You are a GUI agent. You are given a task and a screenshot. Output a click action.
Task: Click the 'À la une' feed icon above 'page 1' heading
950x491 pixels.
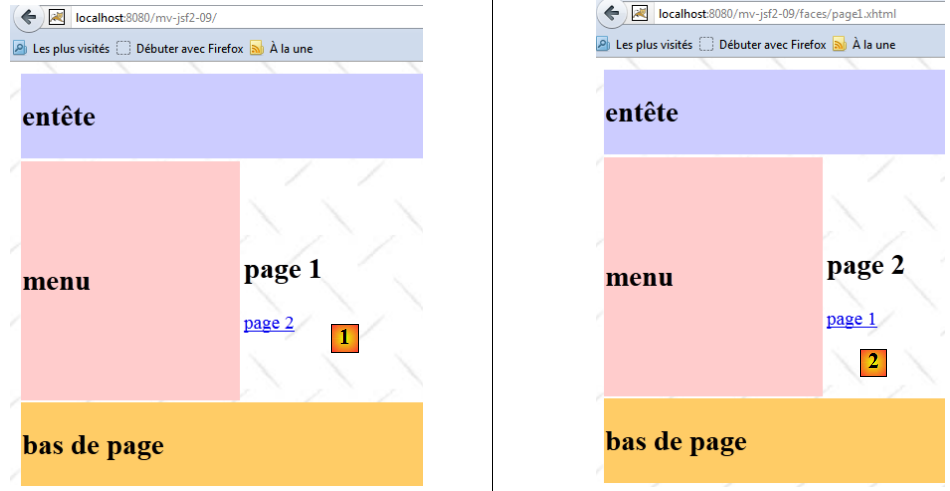click(256, 47)
